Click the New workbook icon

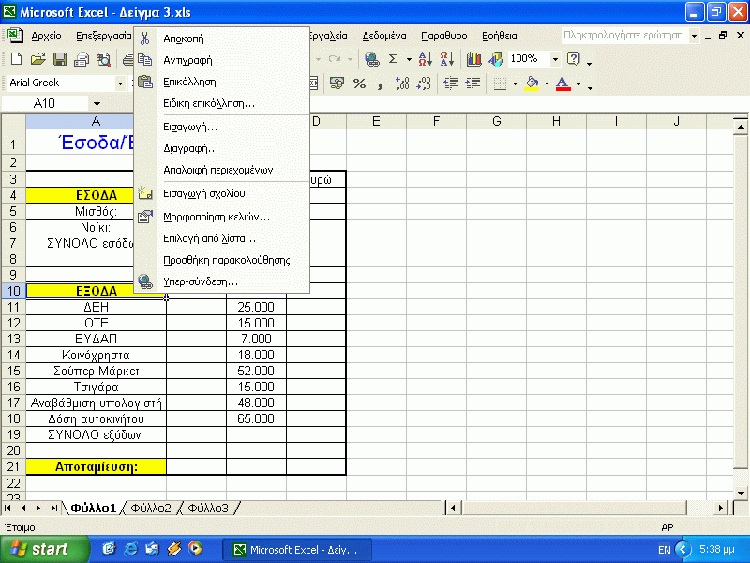coord(16,59)
